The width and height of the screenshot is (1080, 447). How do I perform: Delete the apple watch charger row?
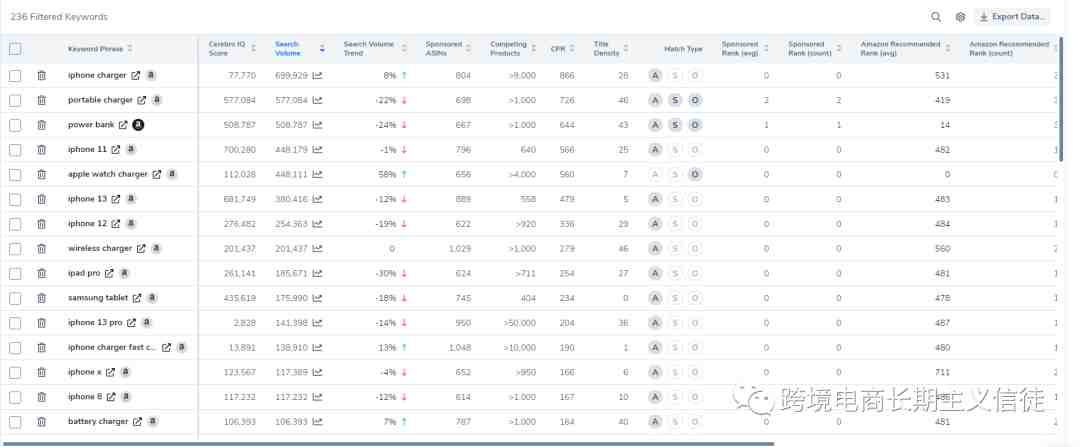coord(41,174)
